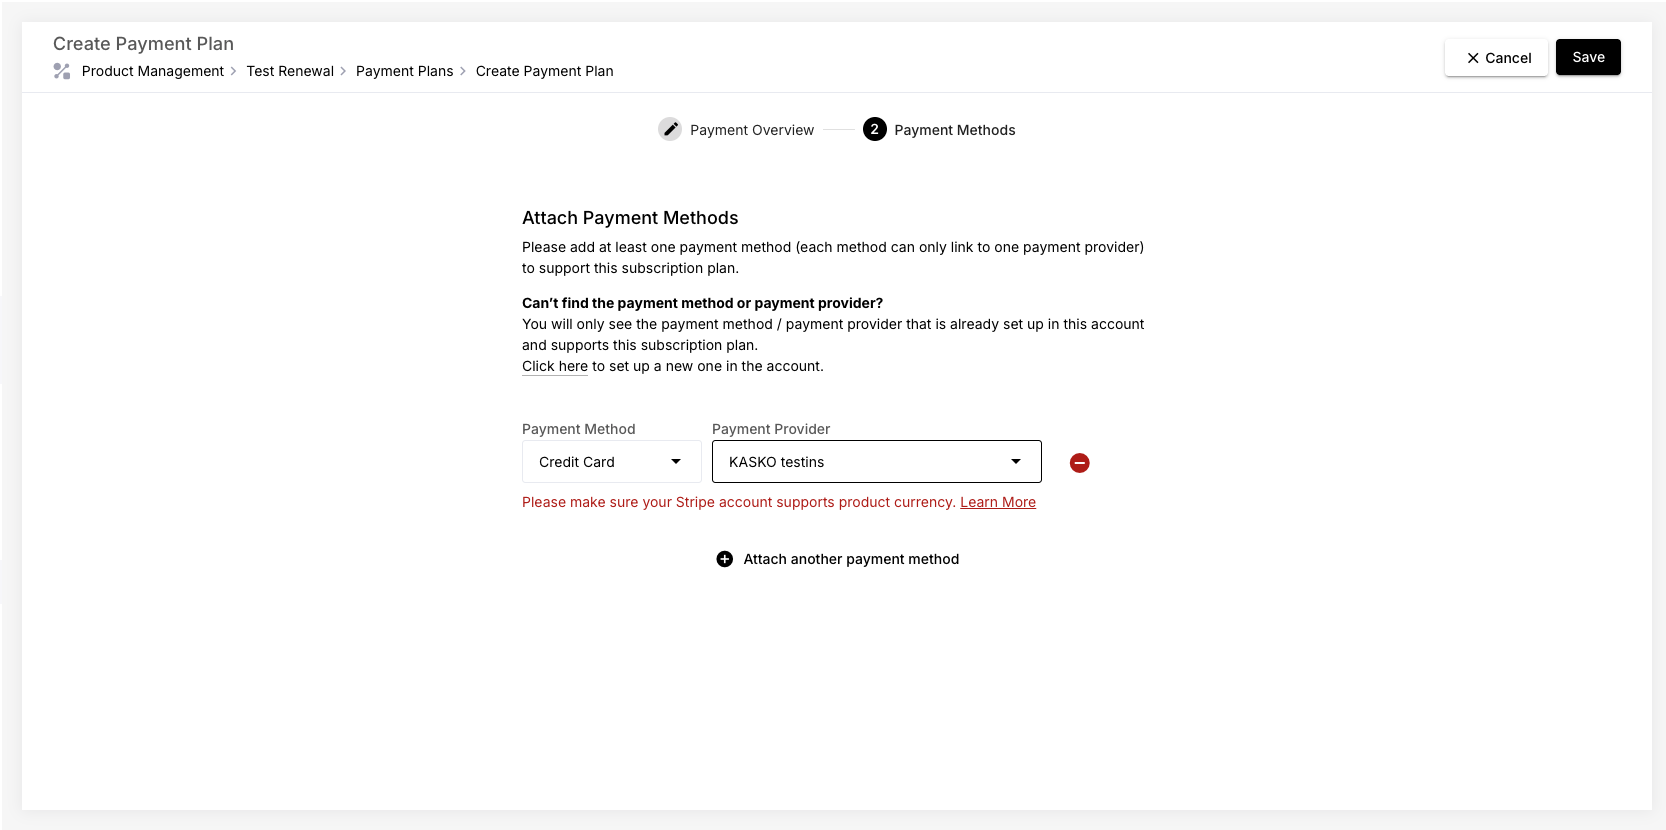Click the Payment Provider dropdown arrow

(x=1016, y=462)
